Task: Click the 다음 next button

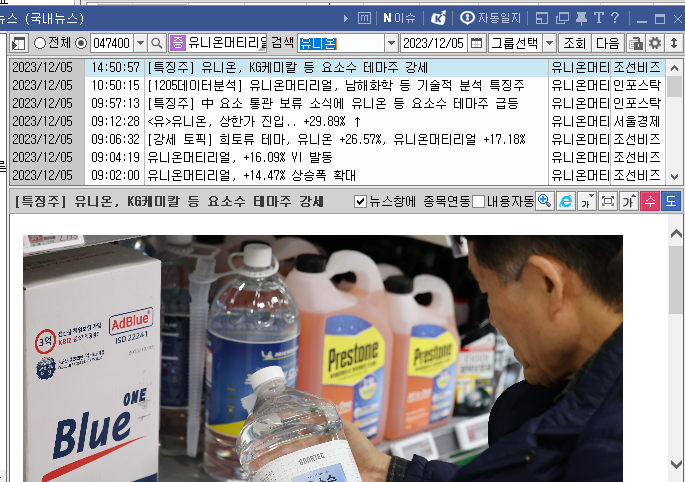Action: click(608, 43)
